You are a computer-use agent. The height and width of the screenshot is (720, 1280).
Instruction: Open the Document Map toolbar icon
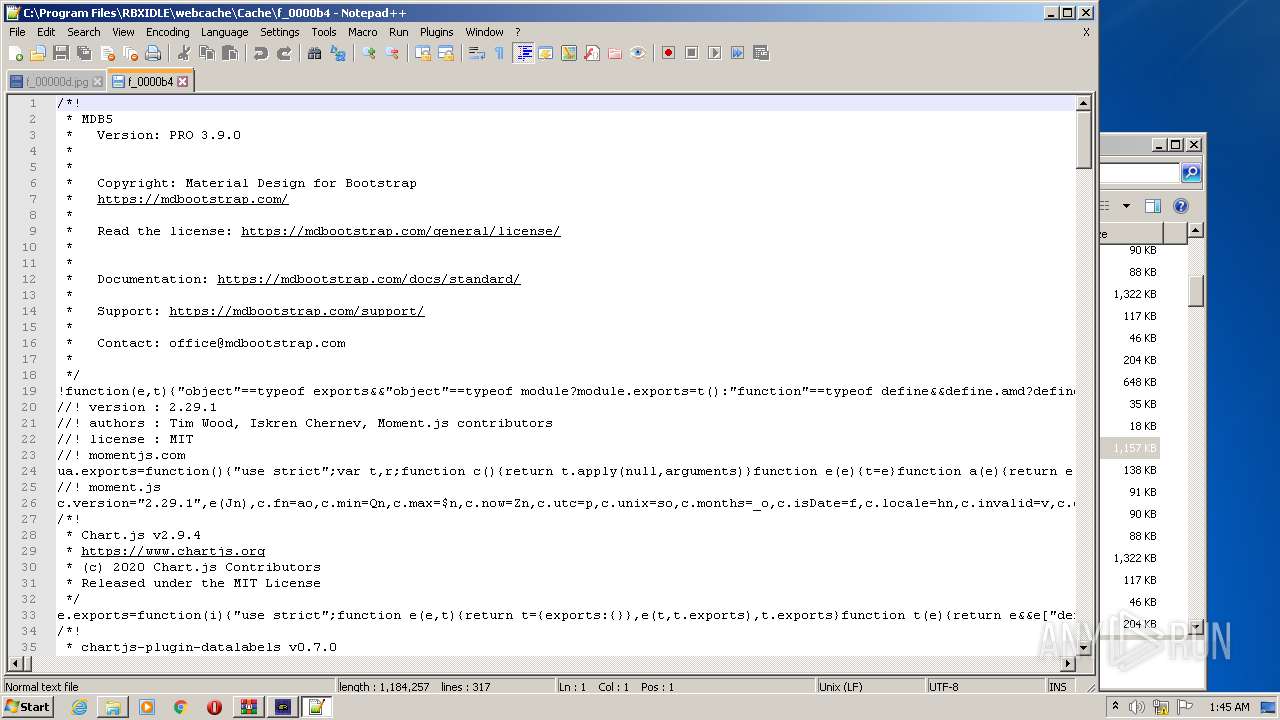tap(569, 53)
